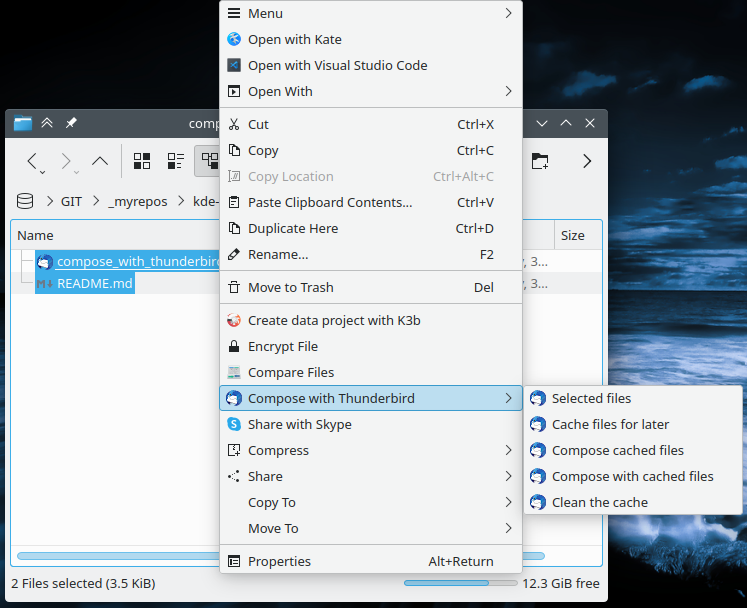The image size is (747, 608).
Task: Navigate to _myrepos in the breadcrumb
Action: point(138,202)
